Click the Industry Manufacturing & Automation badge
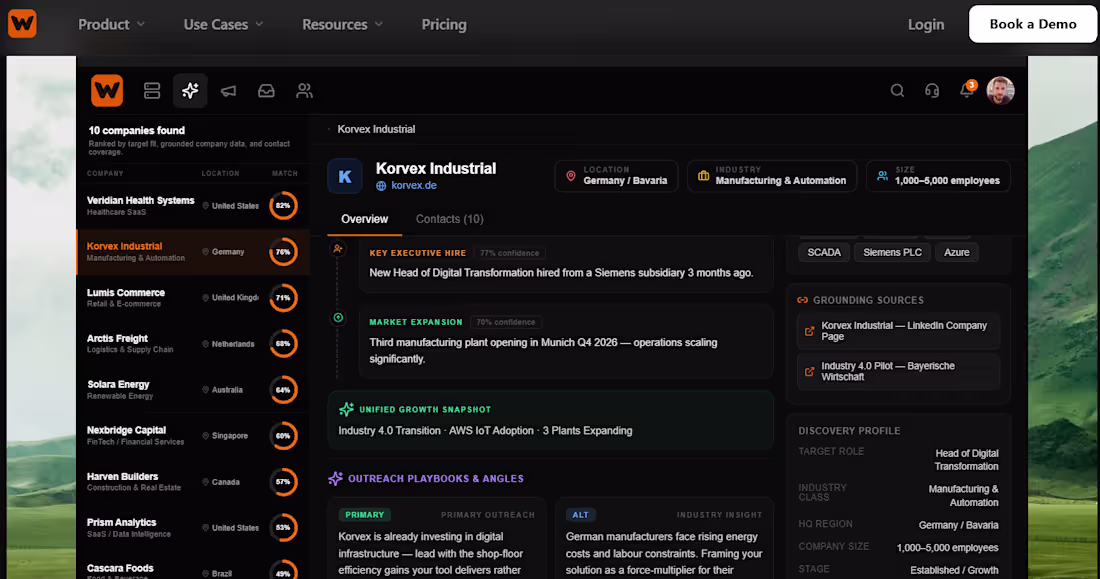The height and width of the screenshot is (579, 1100). 772,176
